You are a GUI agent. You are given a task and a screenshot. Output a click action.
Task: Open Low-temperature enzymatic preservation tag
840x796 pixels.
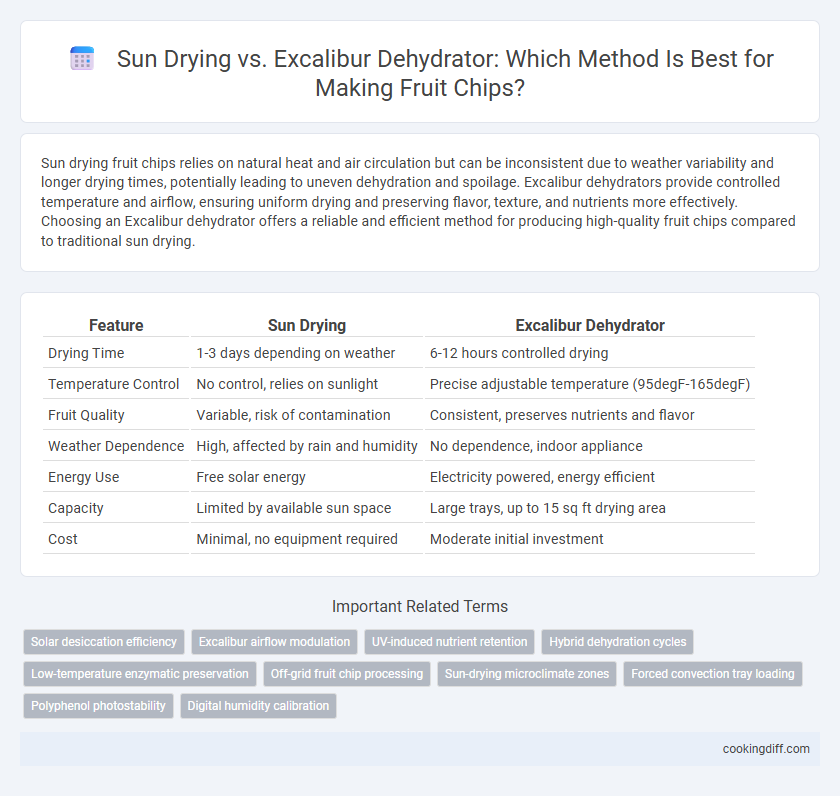(x=140, y=674)
